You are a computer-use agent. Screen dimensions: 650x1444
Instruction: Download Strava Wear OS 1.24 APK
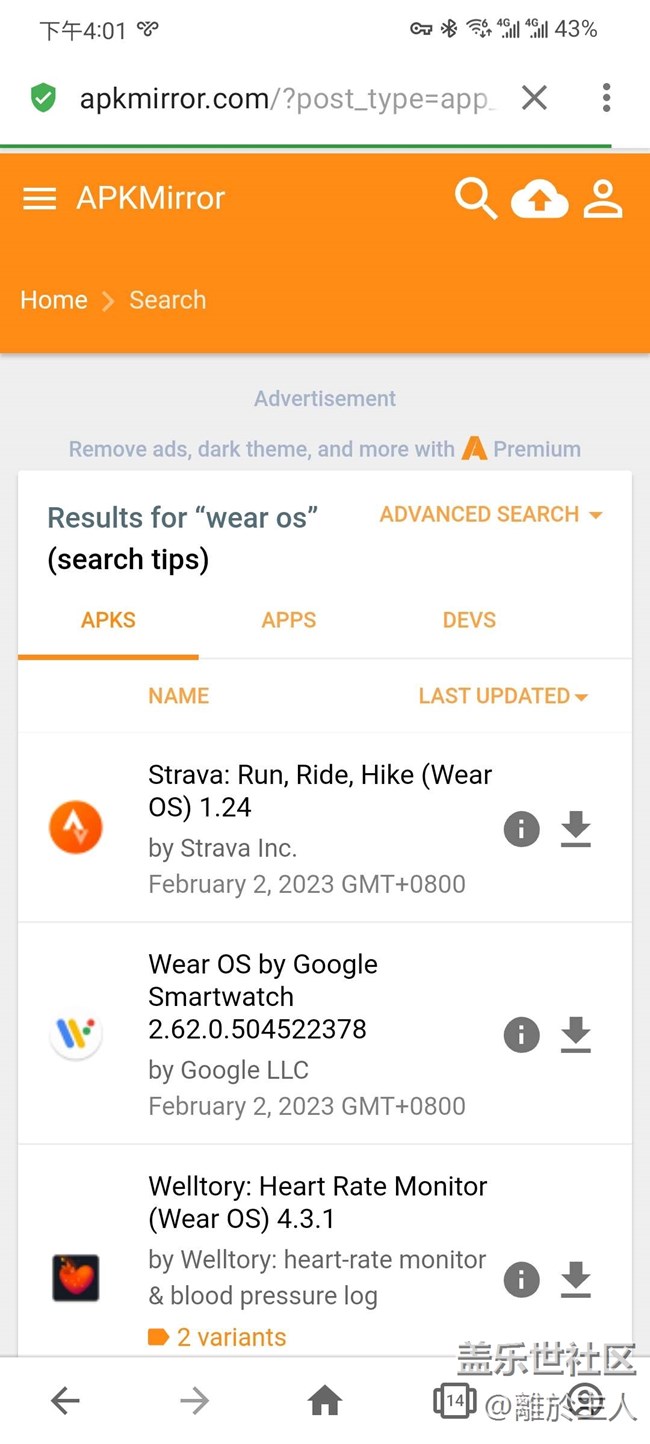[x=576, y=829]
